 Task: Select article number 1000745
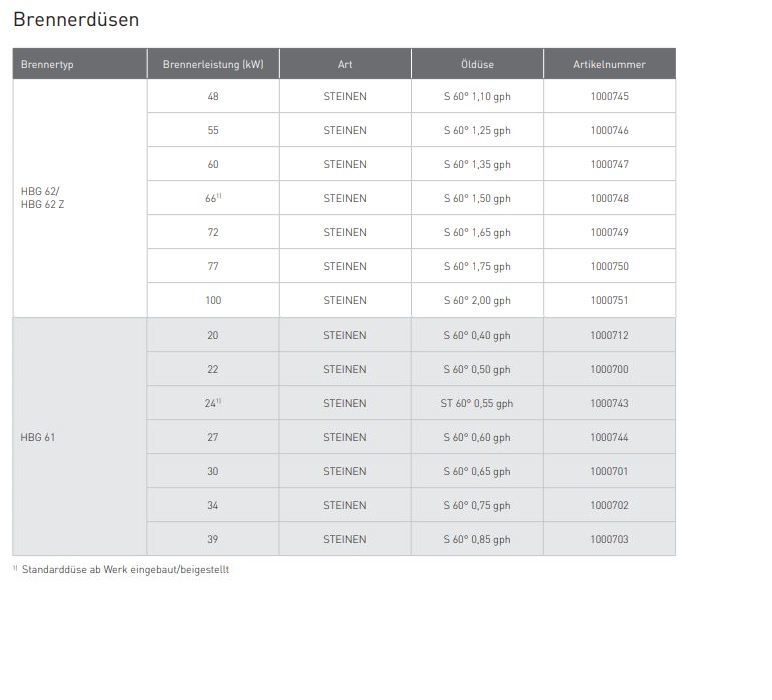(x=609, y=97)
